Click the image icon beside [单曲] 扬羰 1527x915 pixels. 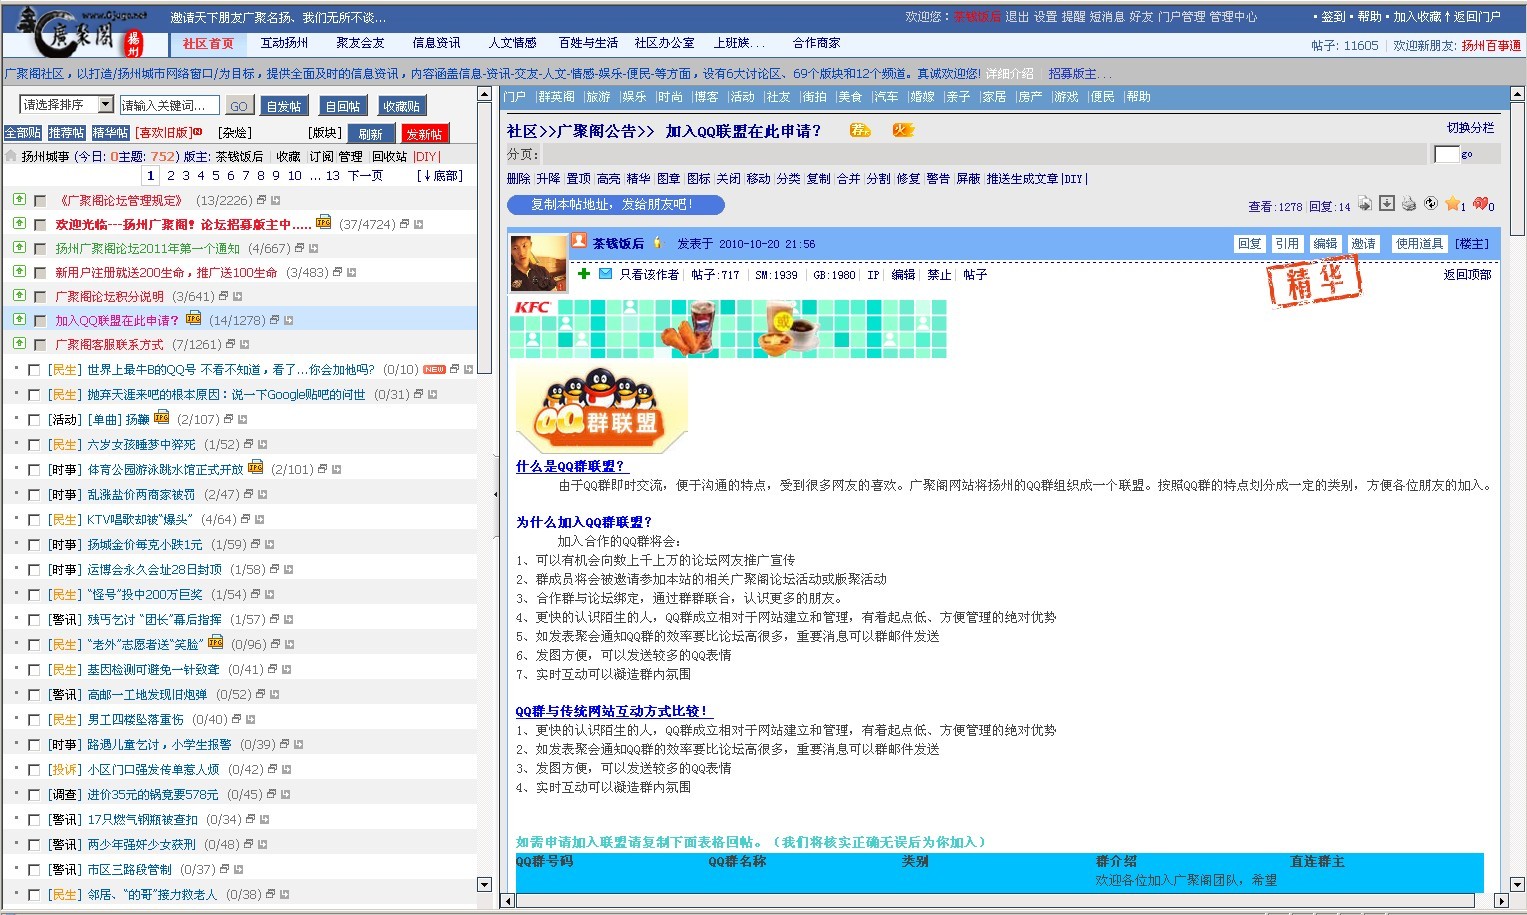click(x=161, y=418)
